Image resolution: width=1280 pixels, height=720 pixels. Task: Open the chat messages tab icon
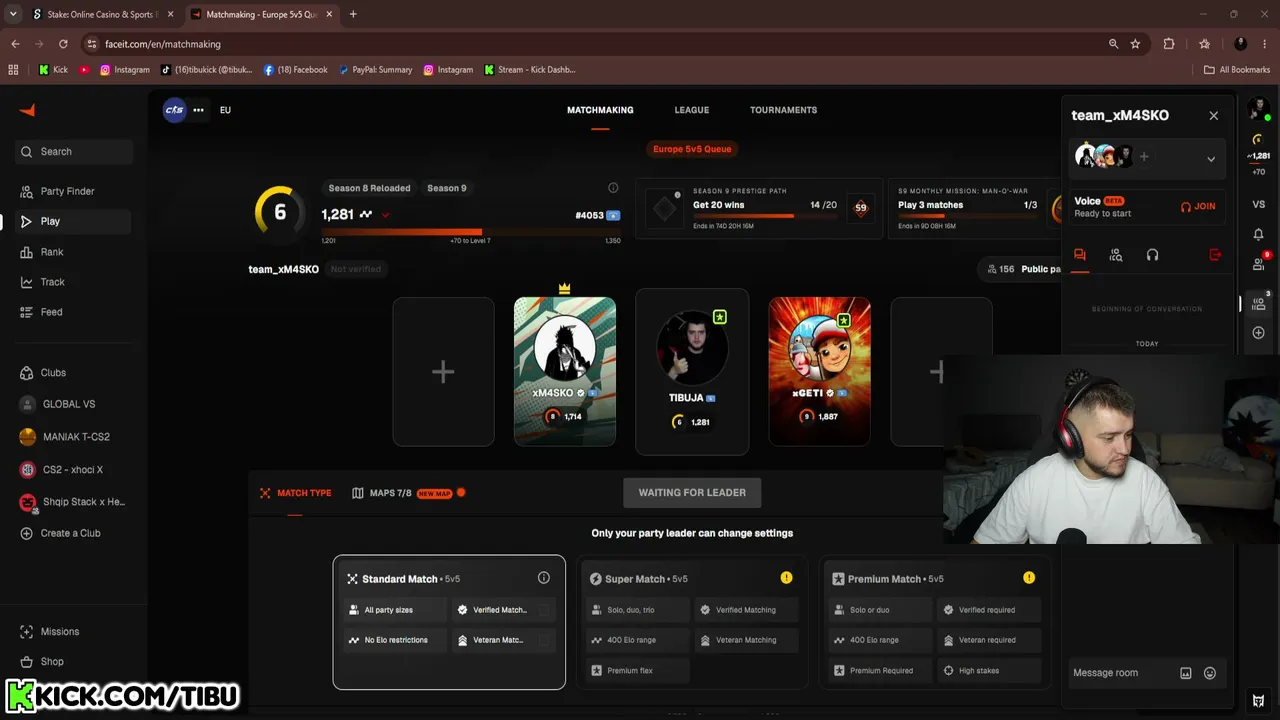1080,255
